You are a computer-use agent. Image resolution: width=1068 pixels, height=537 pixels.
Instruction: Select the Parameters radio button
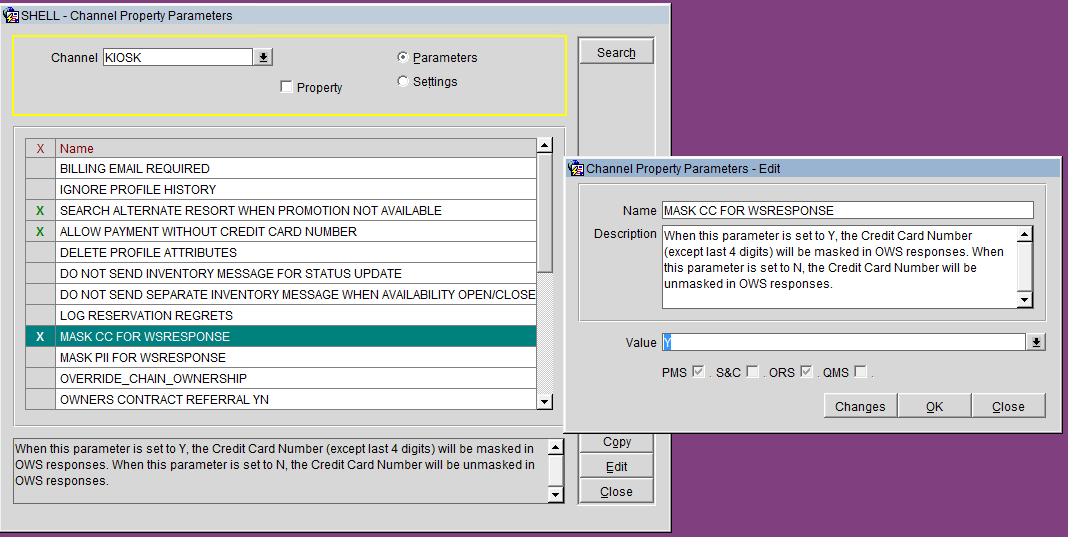click(402, 57)
